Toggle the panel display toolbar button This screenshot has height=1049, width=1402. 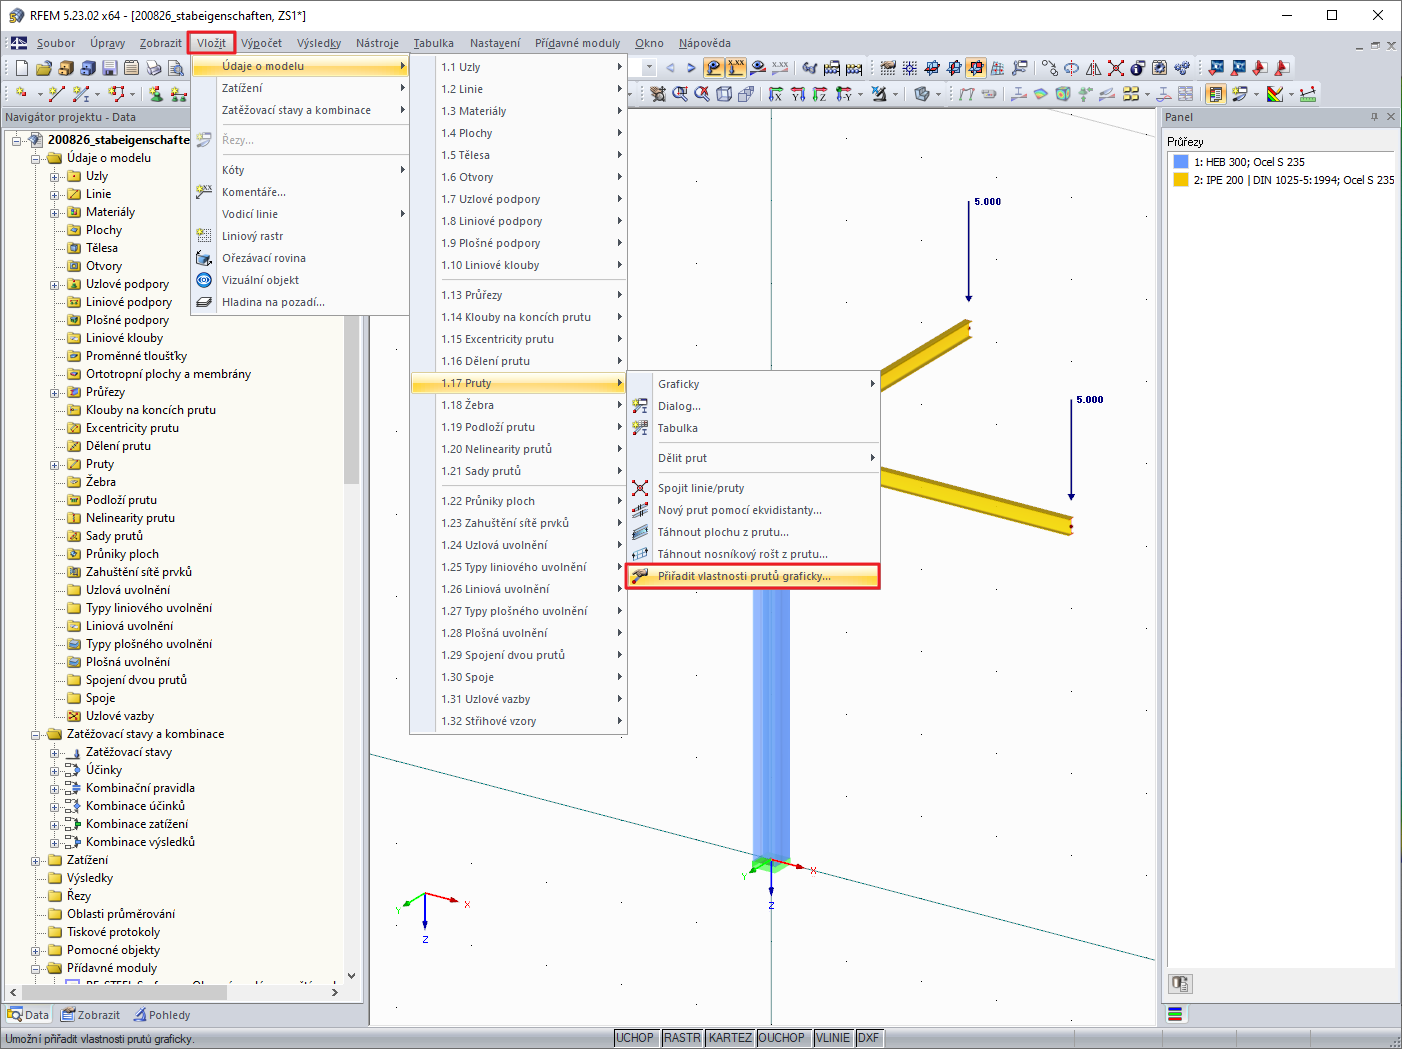point(1216,94)
